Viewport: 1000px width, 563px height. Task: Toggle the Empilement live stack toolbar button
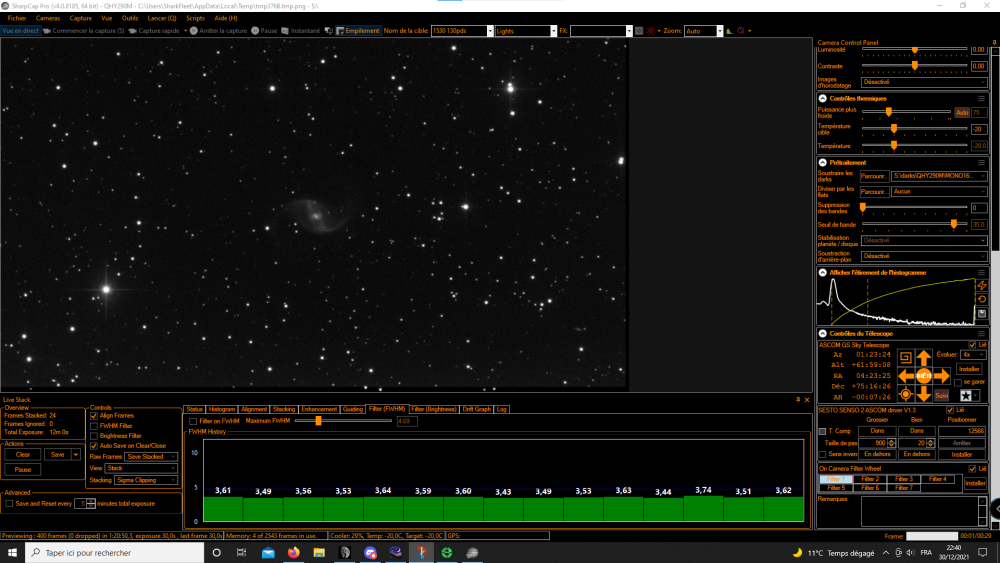(x=358, y=31)
